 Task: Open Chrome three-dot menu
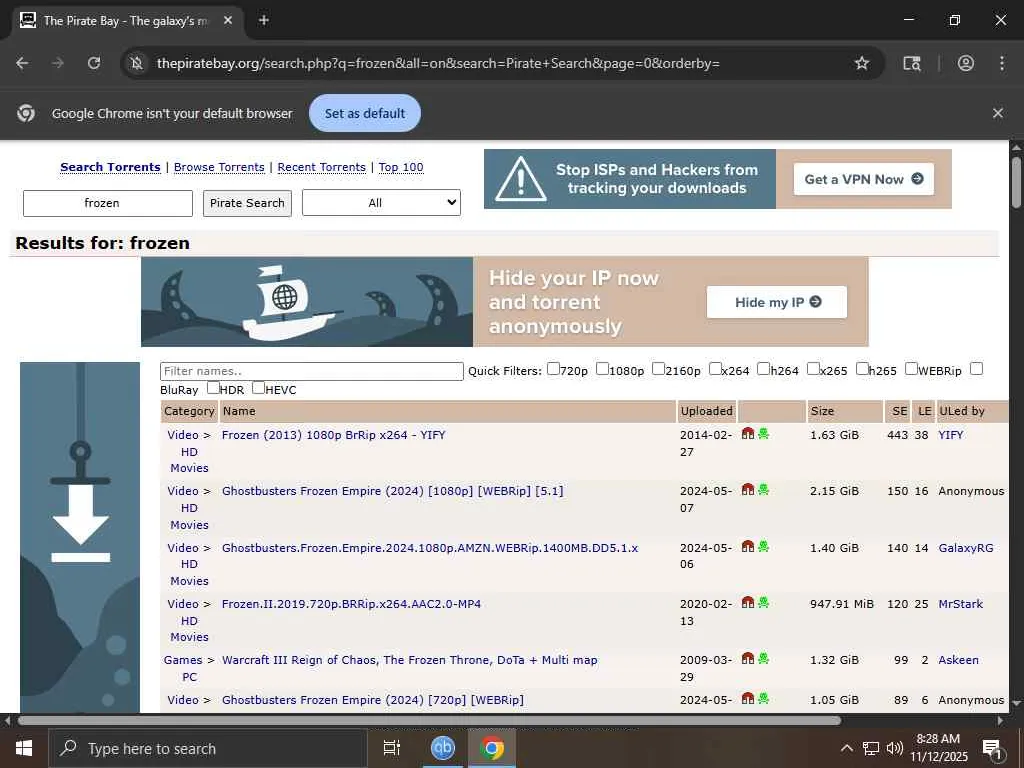[1002, 63]
